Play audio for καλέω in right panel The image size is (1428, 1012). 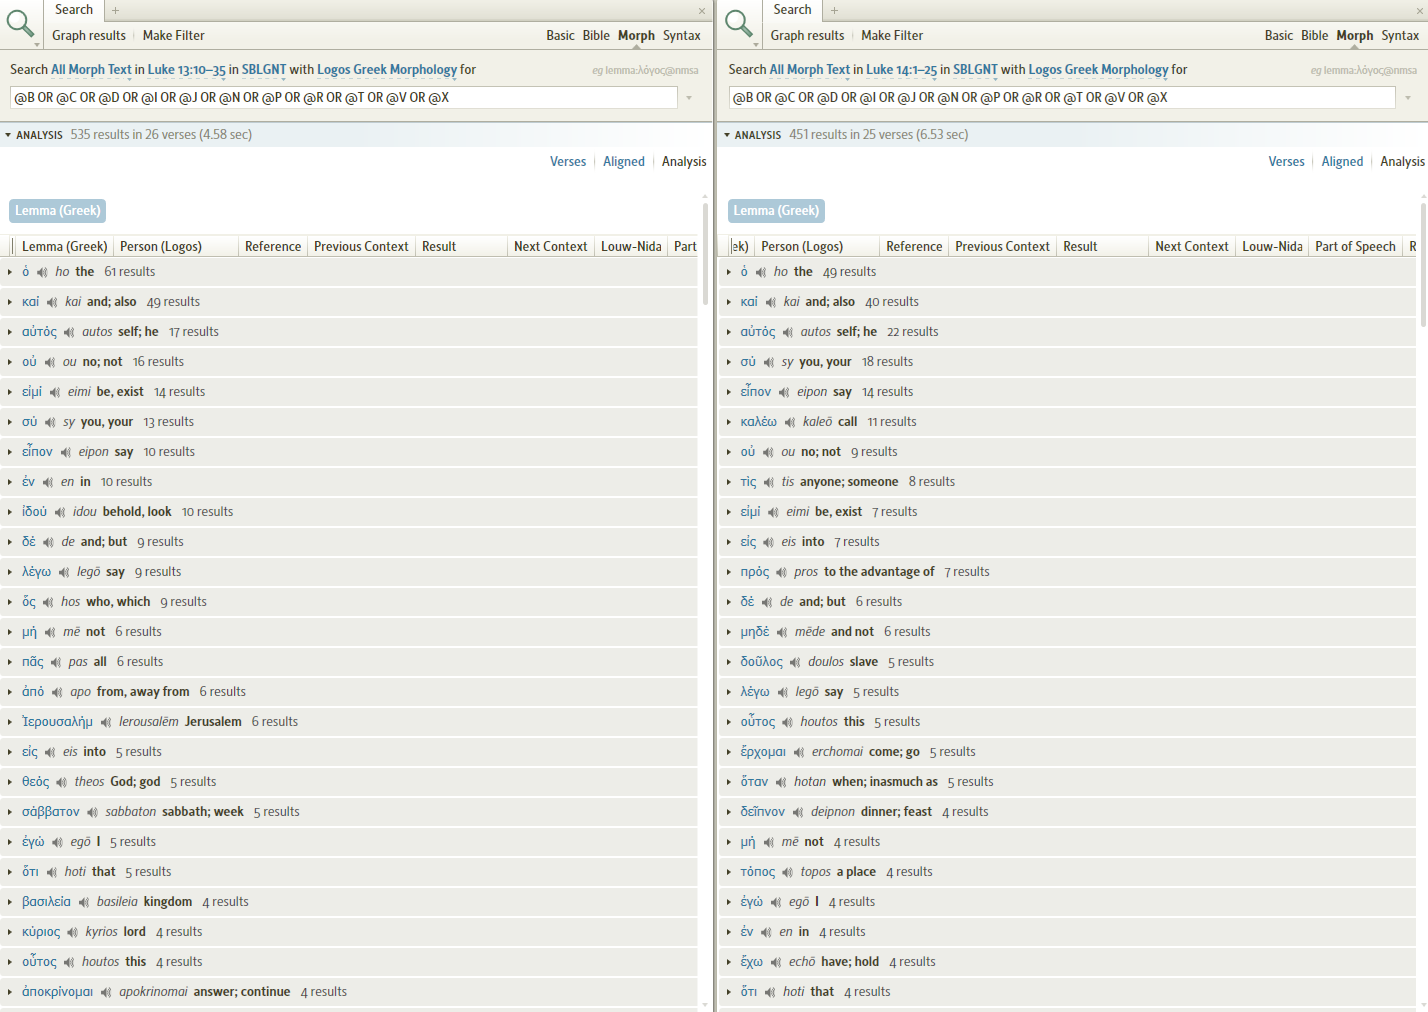tap(790, 422)
